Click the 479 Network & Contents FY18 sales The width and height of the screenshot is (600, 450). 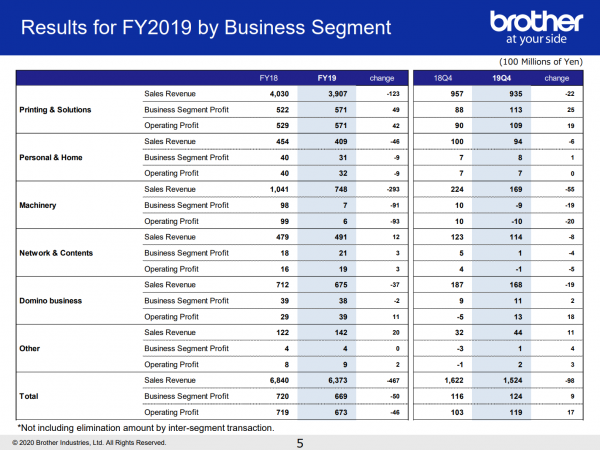[282, 237]
